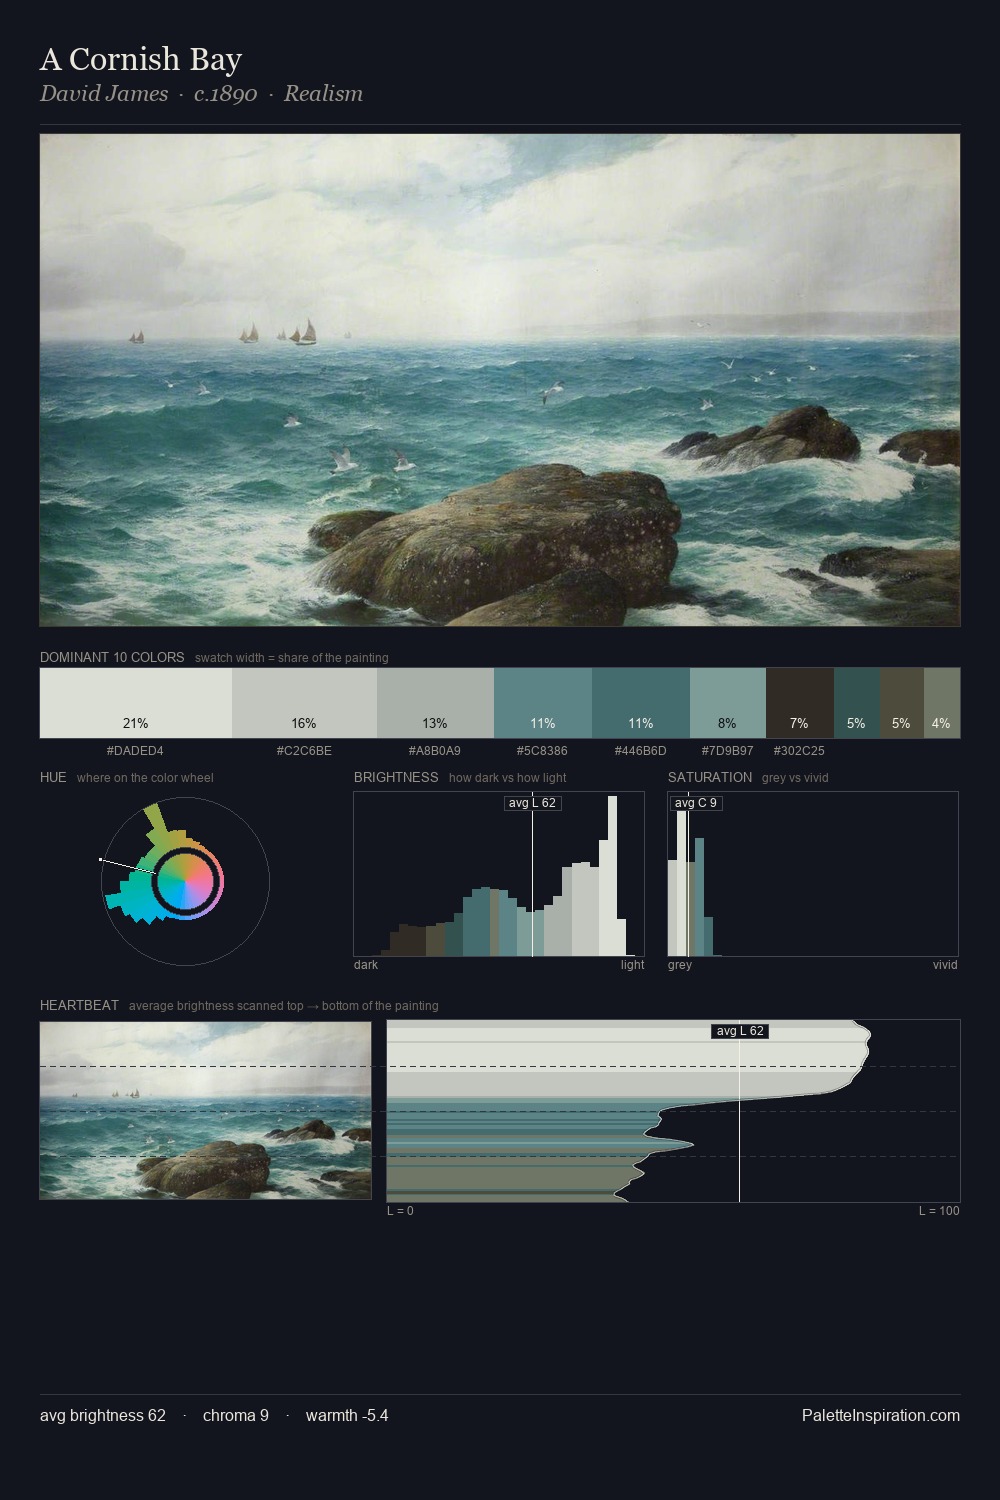Viewport: 1000px width, 1500px height.
Task: Click the 'L = 0' axis label
Action: [x=400, y=1211]
